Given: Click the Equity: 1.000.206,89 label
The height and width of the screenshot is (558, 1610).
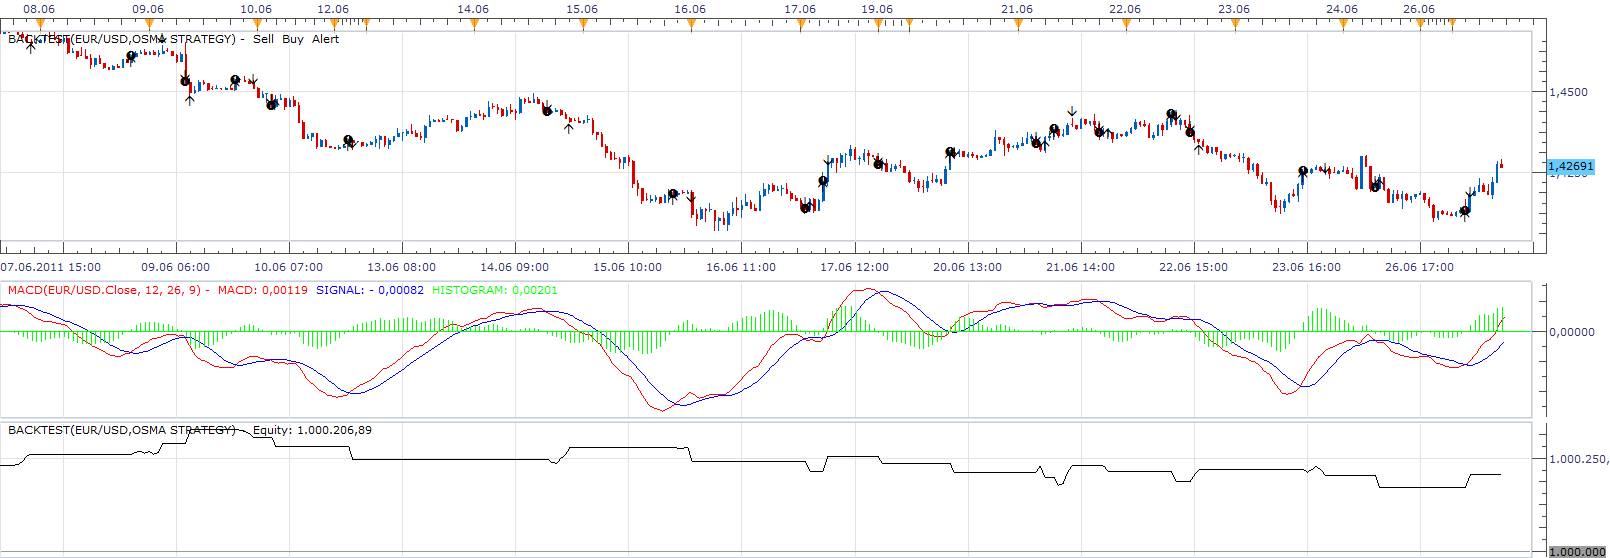Looking at the screenshot, I should pyautogui.click(x=312, y=430).
